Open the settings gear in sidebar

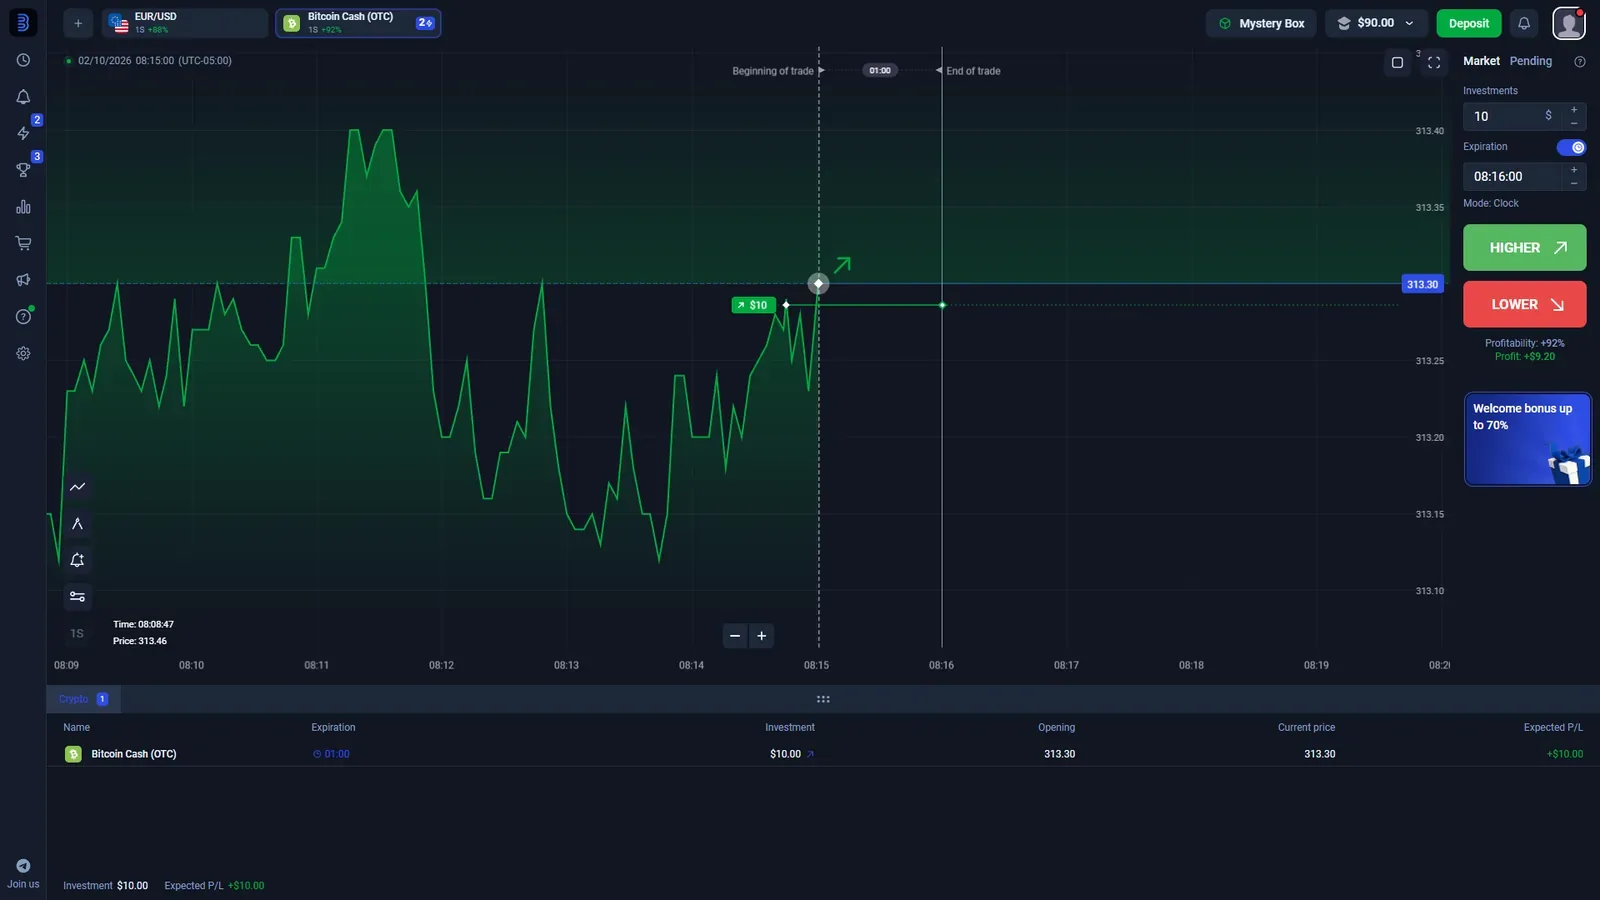pyautogui.click(x=23, y=353)
